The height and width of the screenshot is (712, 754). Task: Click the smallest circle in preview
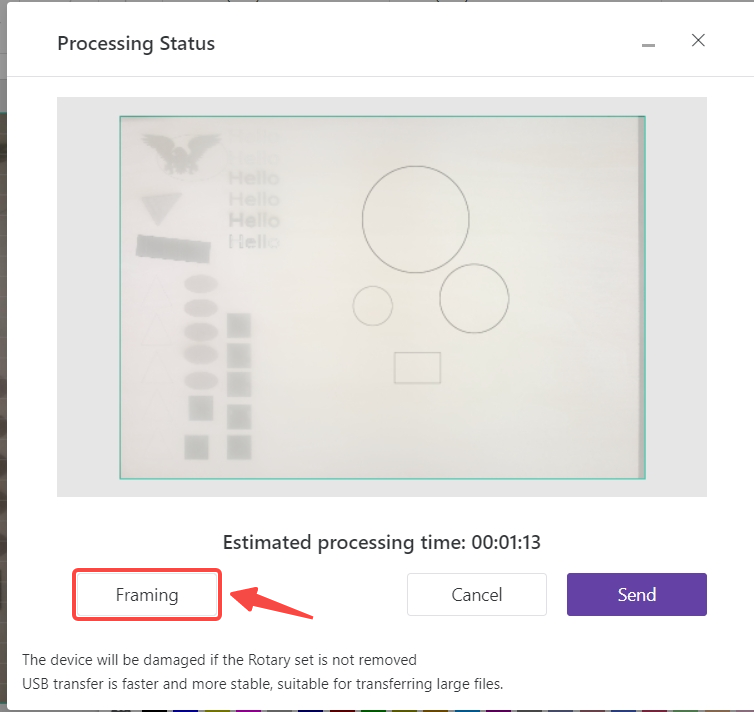(x=373, y=305)
